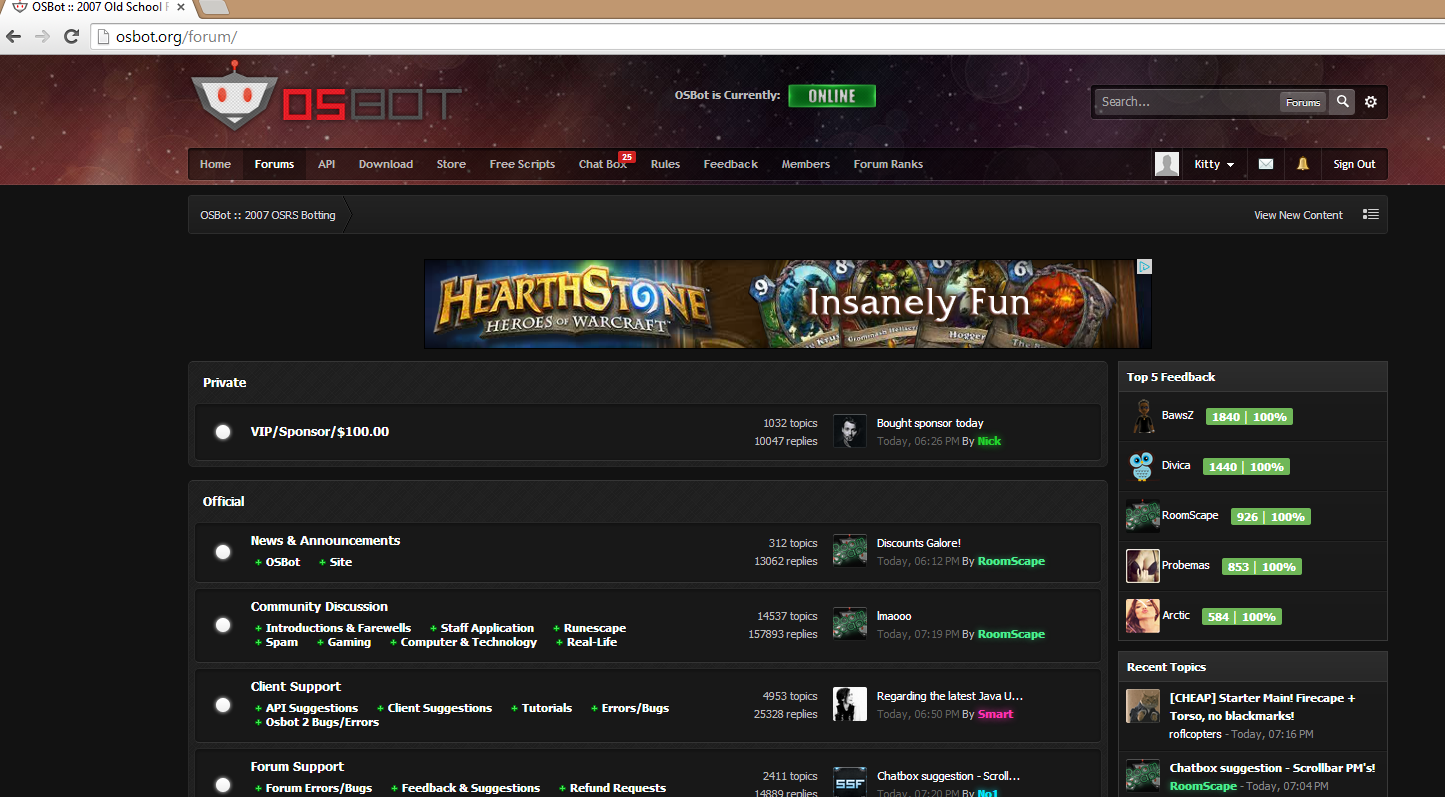The width and height of the screenshot is (1445, 797).
Task: Open the Rules page
Action: click(x=665, y=164)
